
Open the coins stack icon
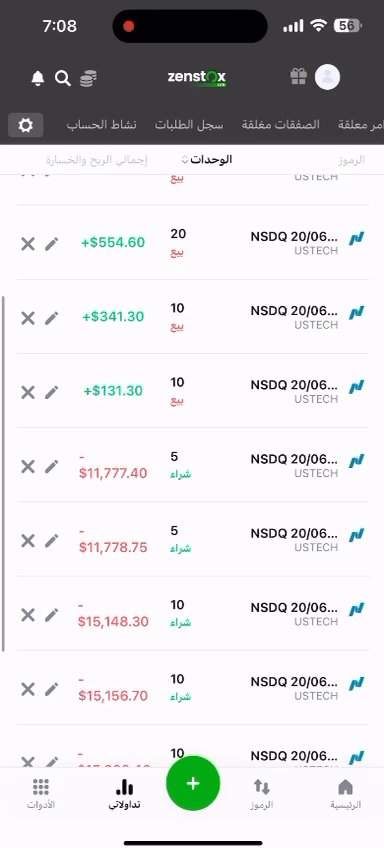click(x=88, y=79)
